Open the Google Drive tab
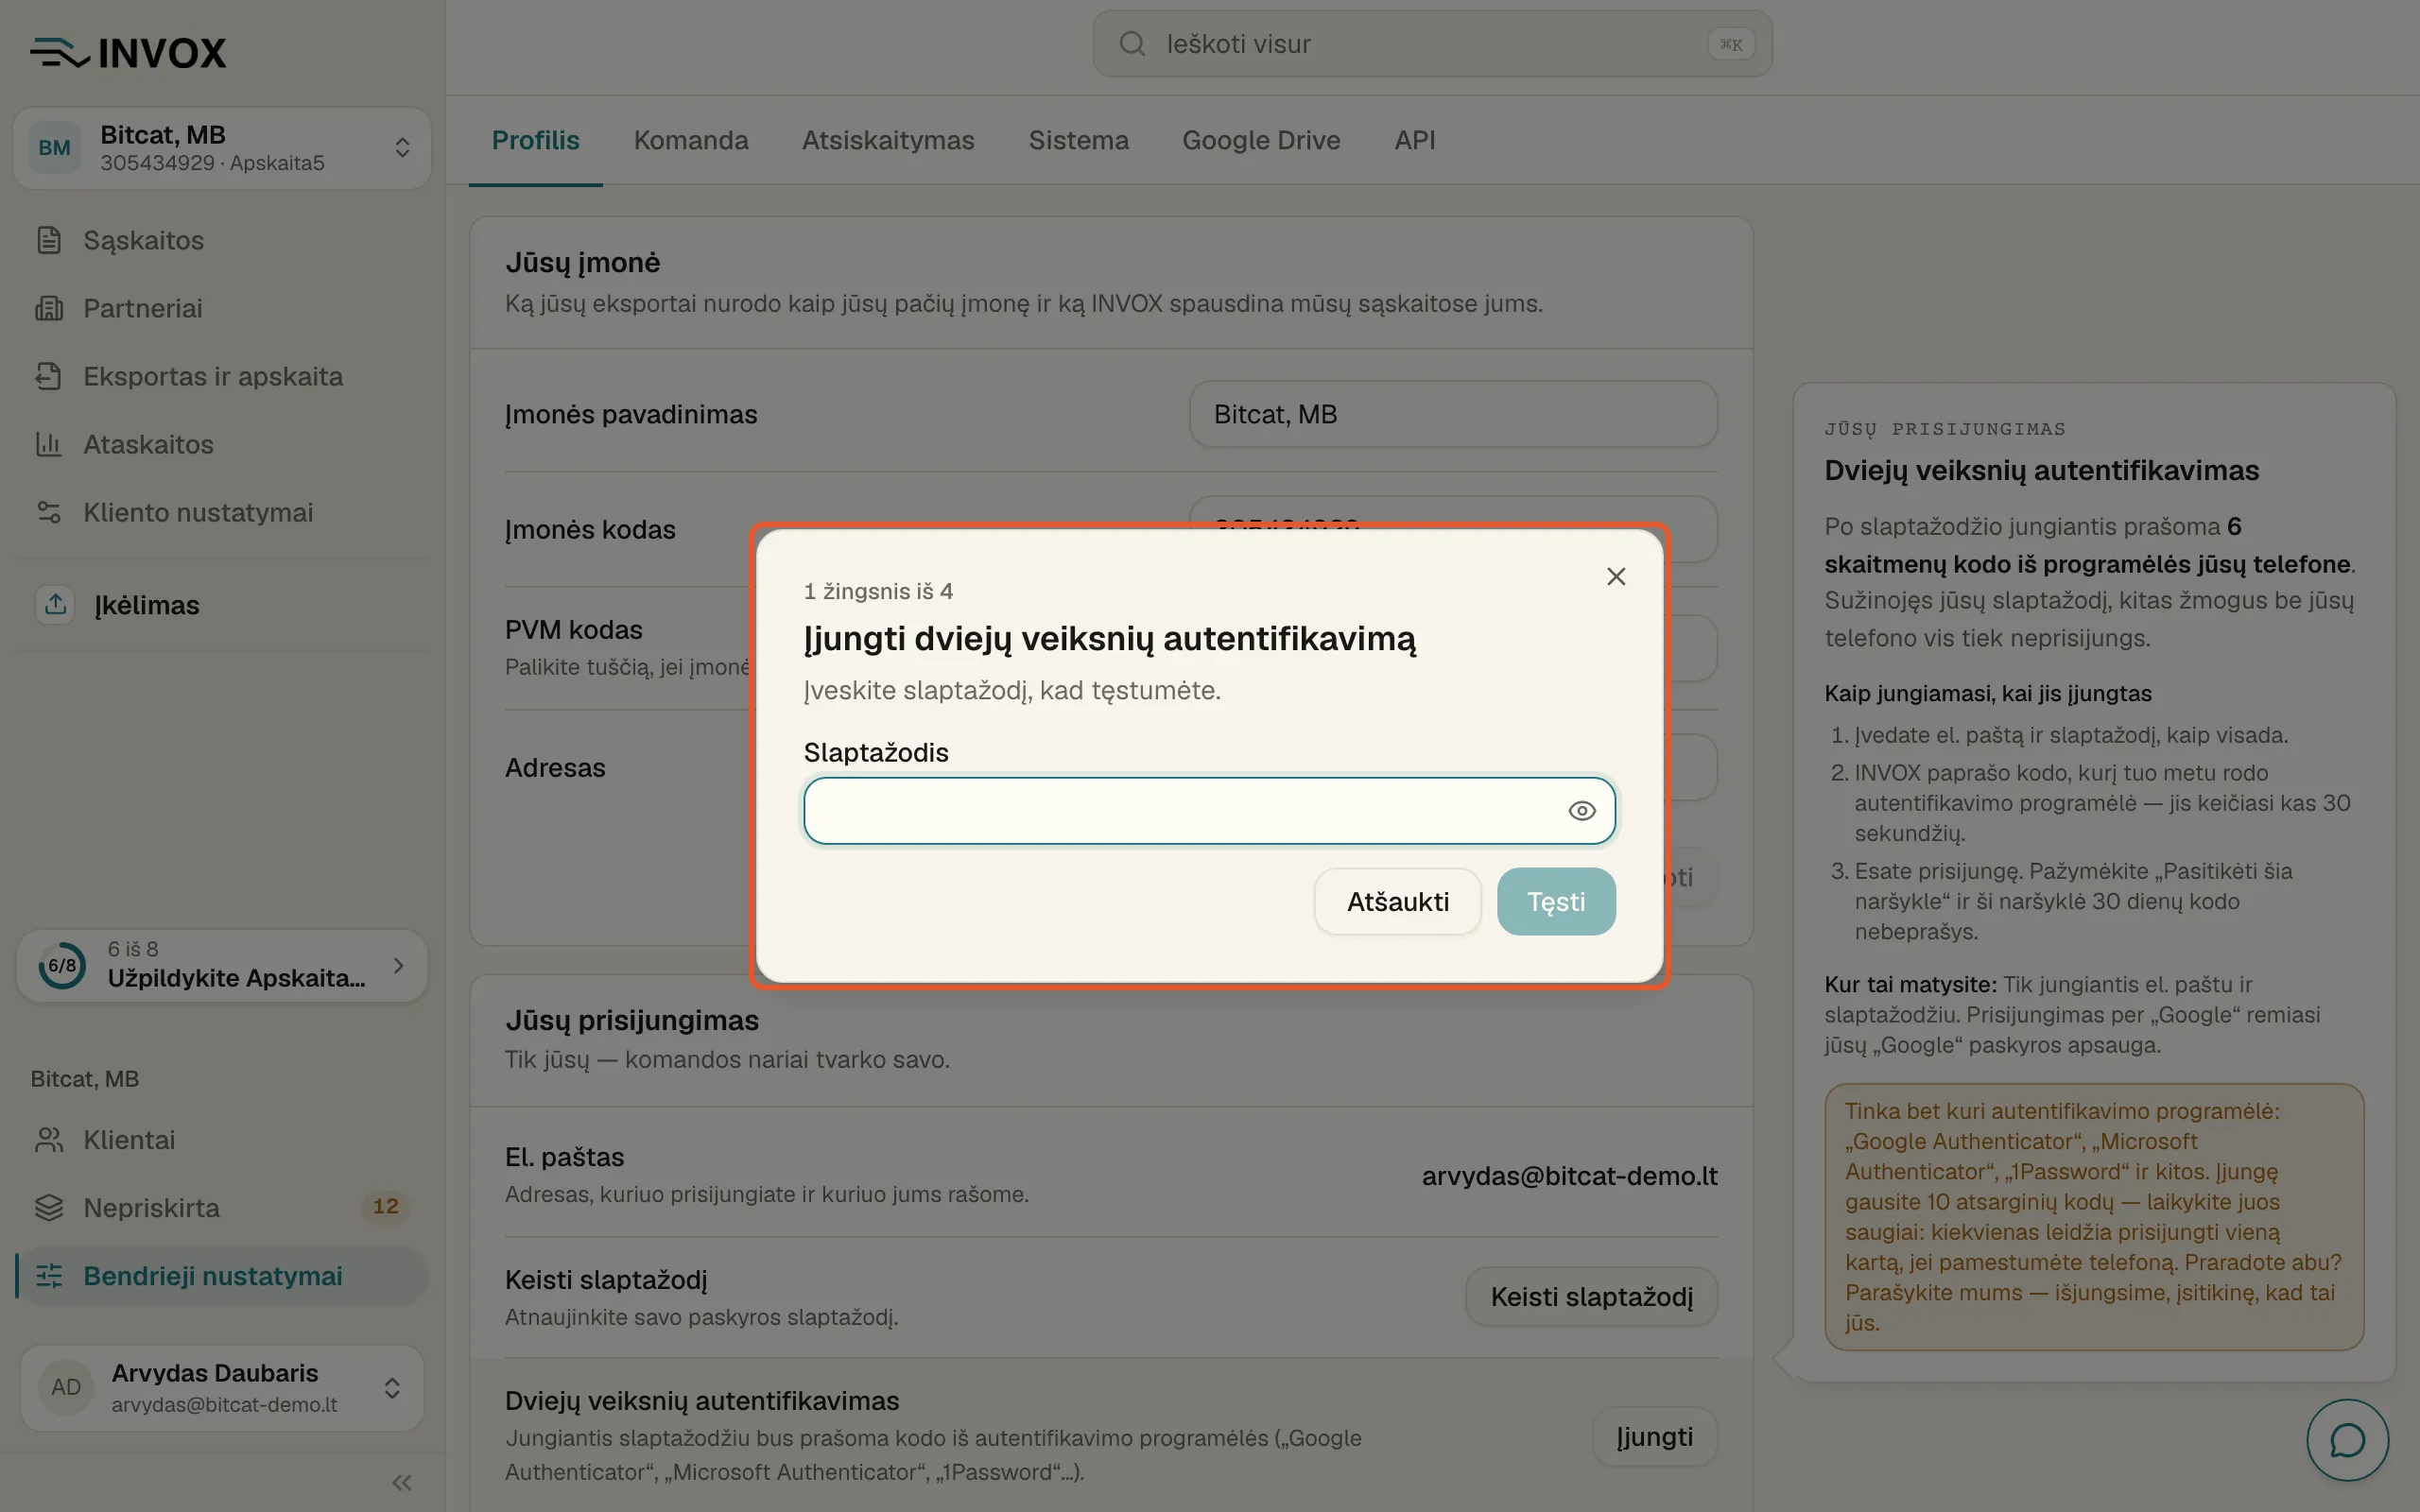This screenshot has width=2420, height=1512. (1261, 140)
